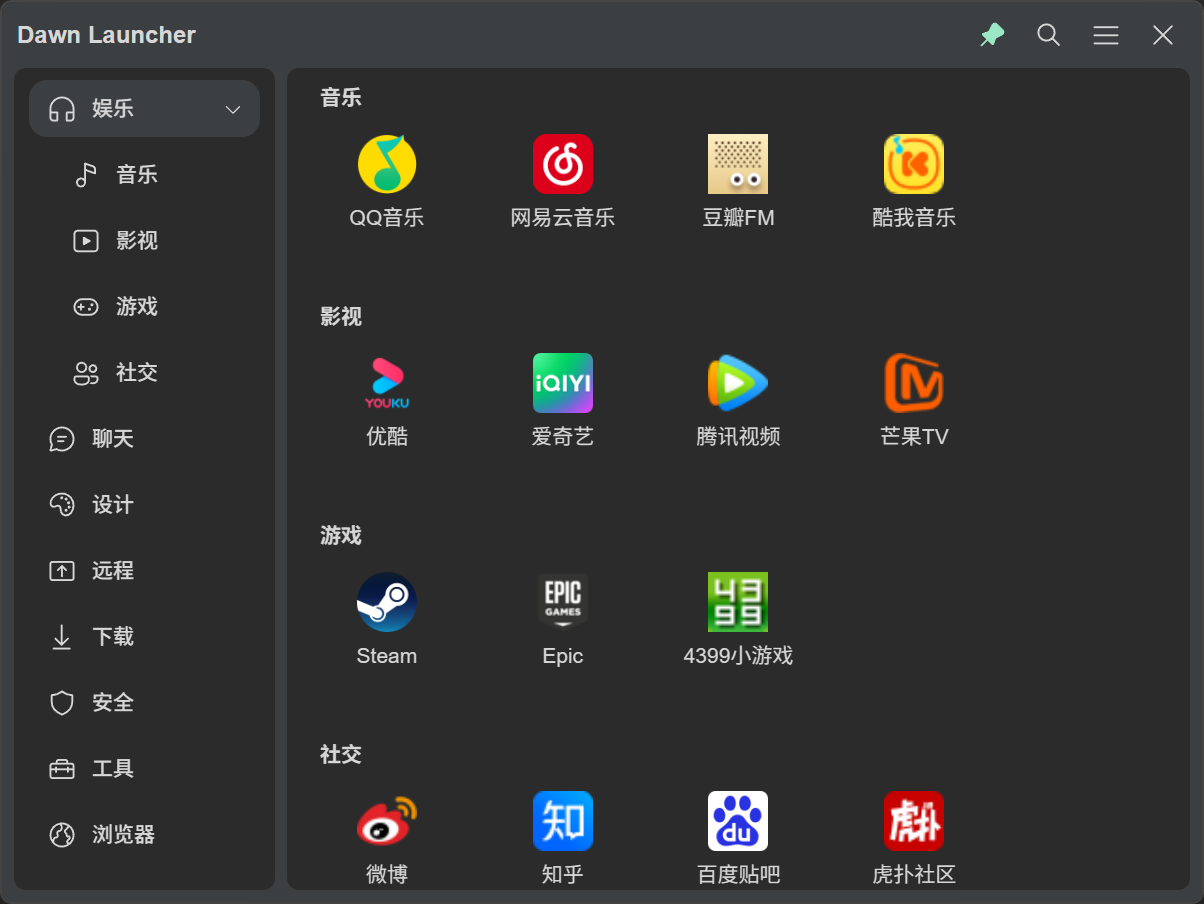
Task: Open the Steam icon
Action: [387, 602]
